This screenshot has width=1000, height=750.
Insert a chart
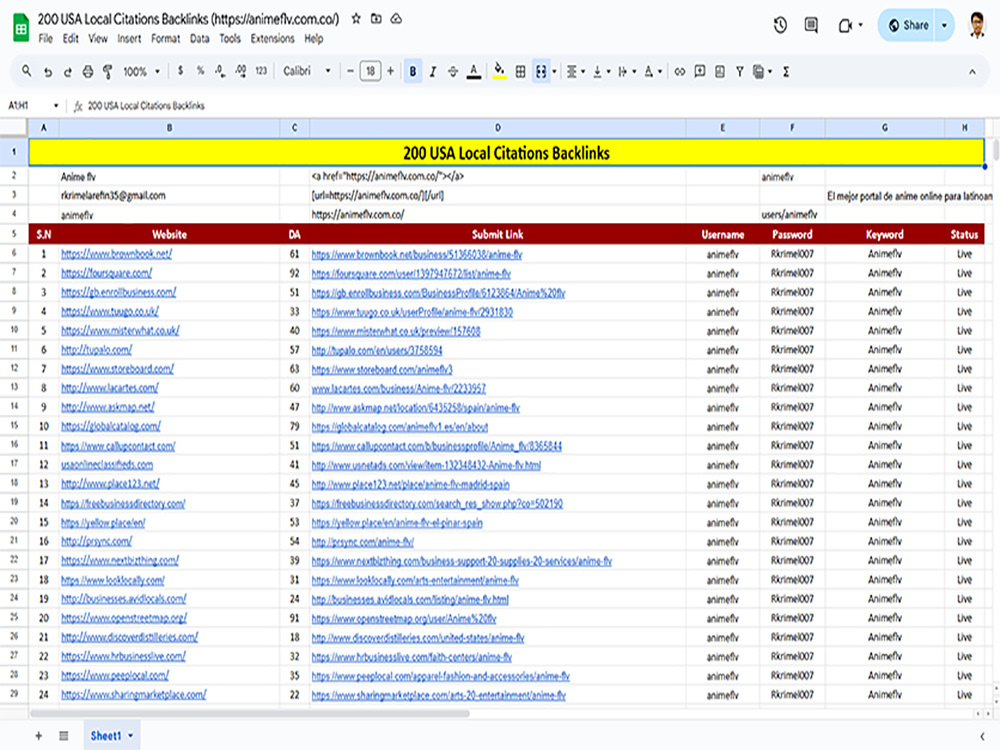719,71
